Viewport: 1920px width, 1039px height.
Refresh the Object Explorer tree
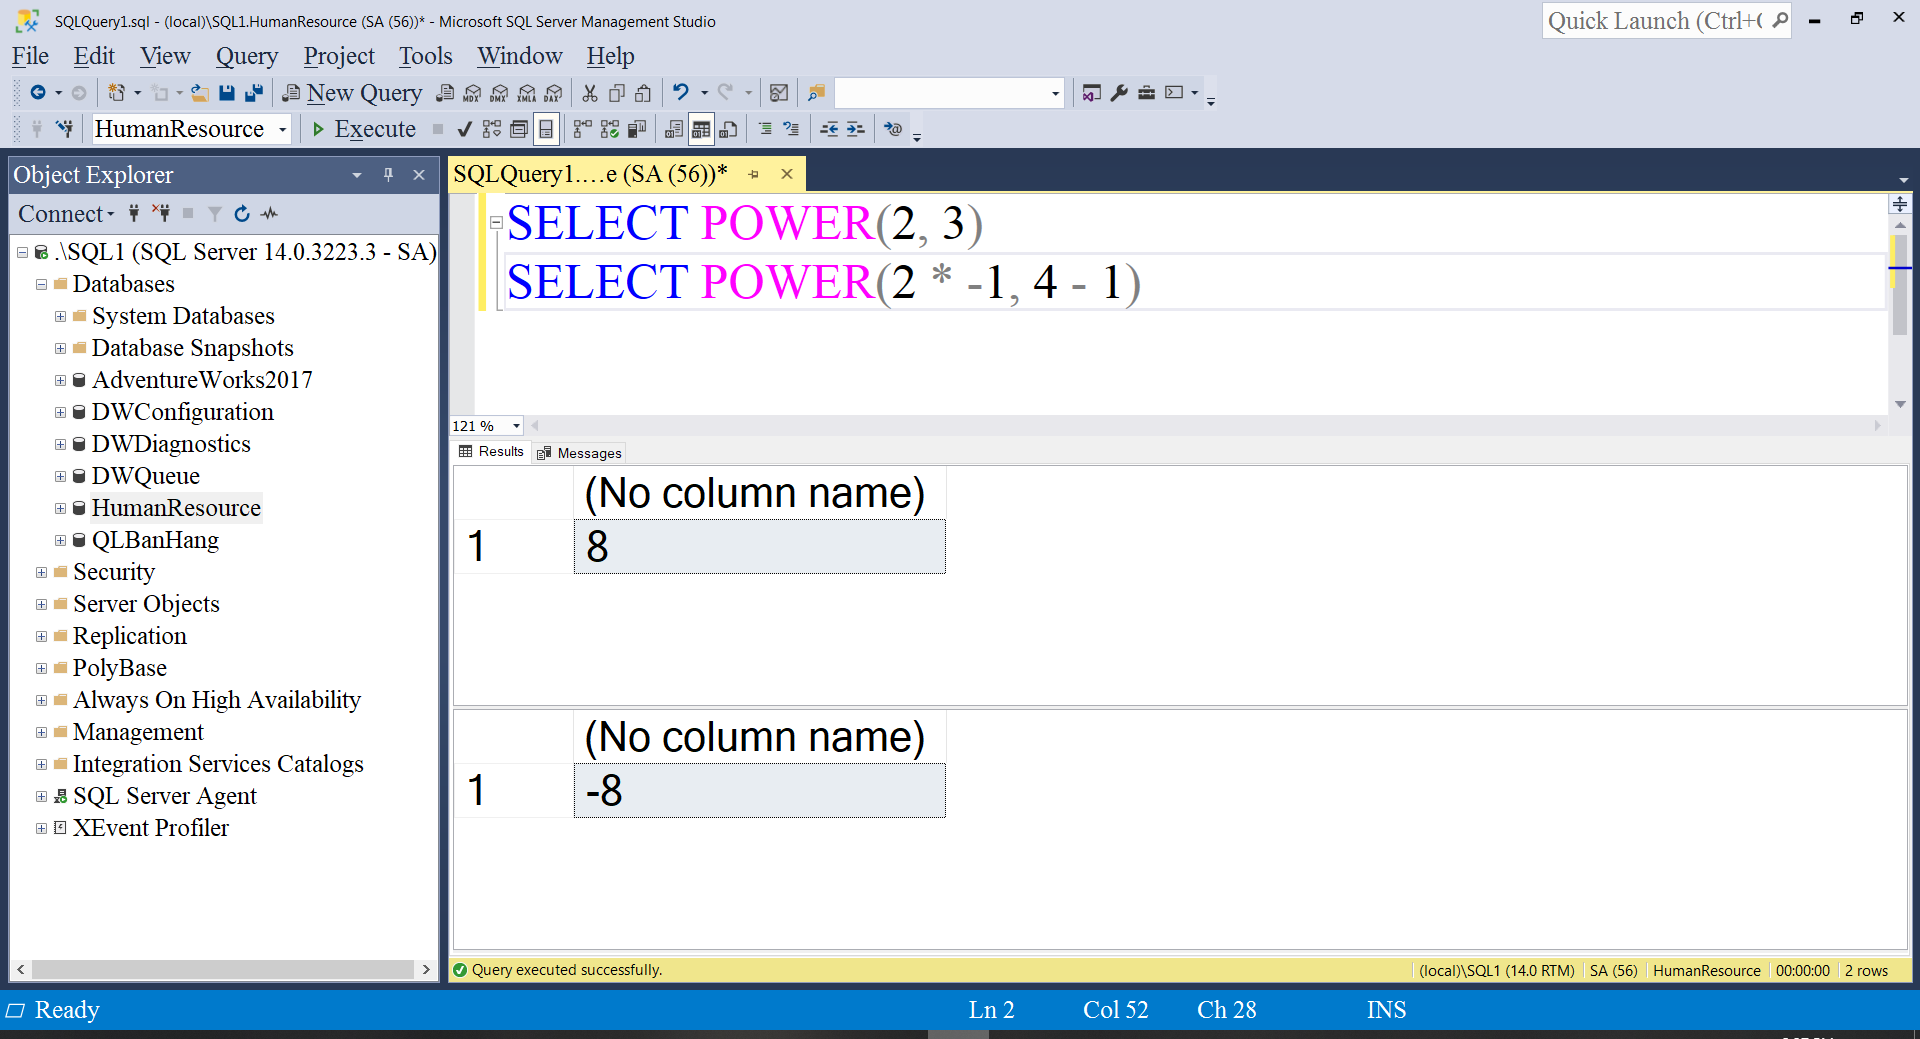[x=242, y=213]
